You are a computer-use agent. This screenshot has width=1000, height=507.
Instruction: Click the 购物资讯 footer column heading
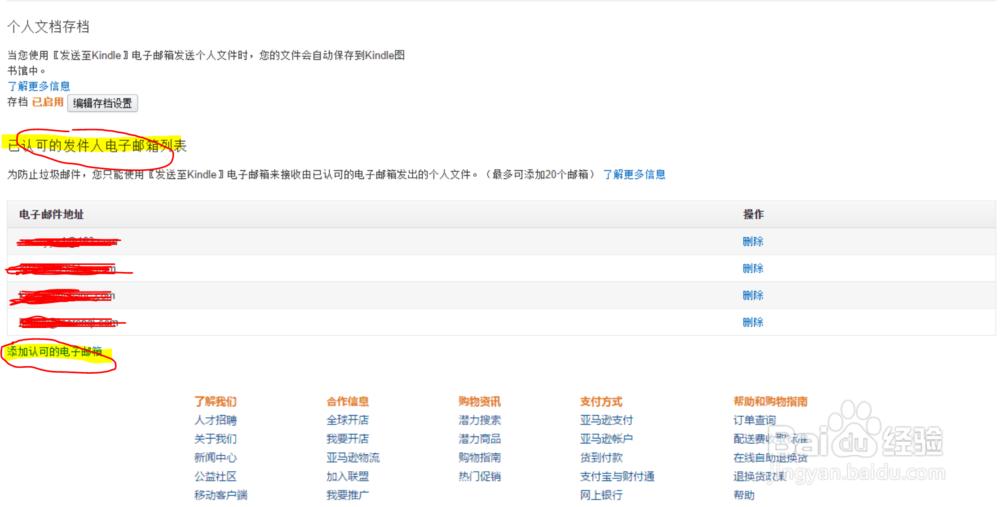480,402
